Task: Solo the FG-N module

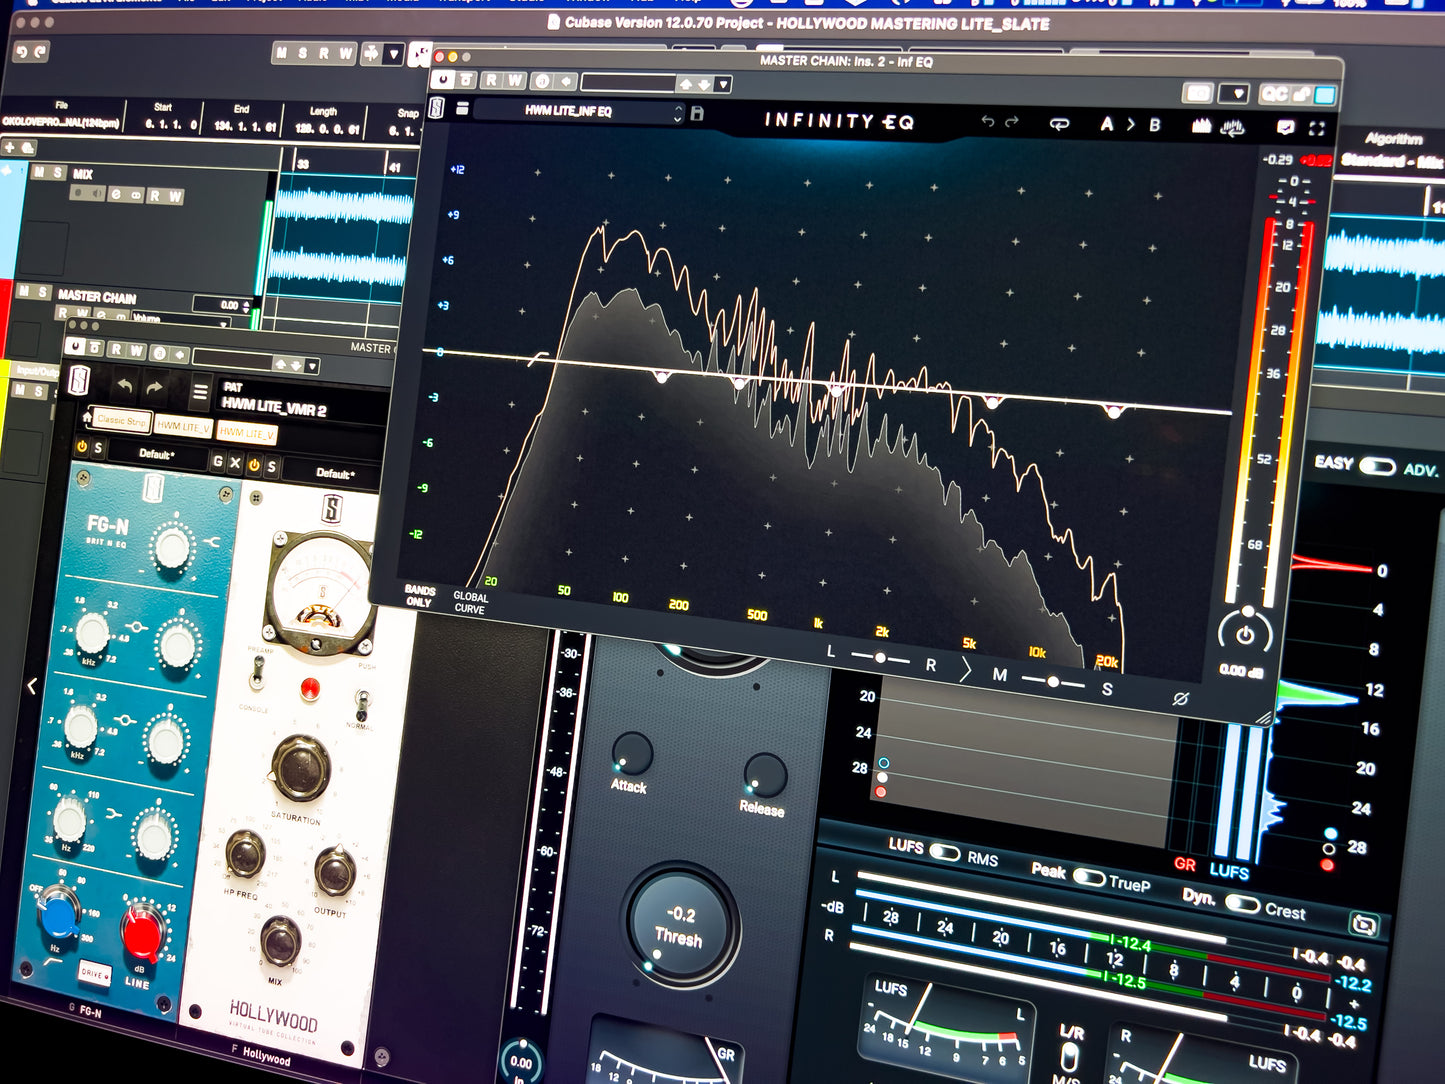Action: (98, 448)
